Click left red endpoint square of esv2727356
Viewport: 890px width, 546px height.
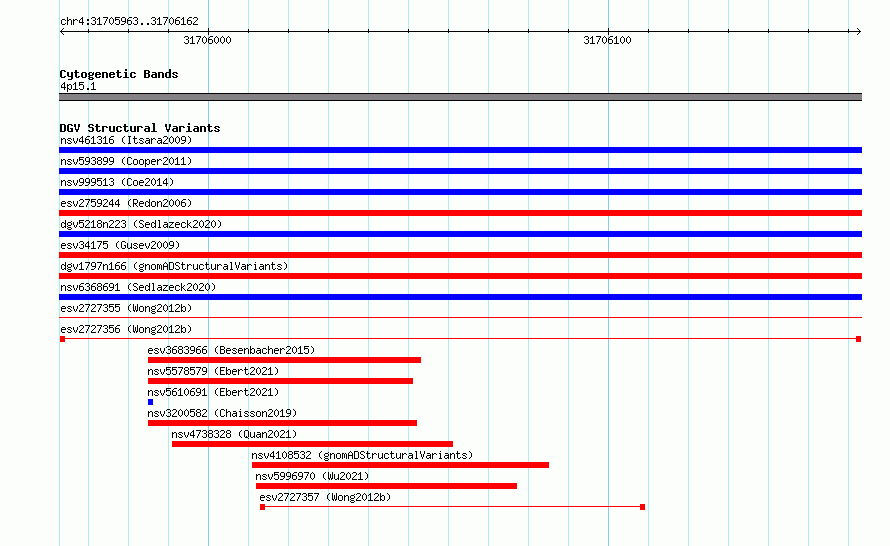click(x=62, y=339)
